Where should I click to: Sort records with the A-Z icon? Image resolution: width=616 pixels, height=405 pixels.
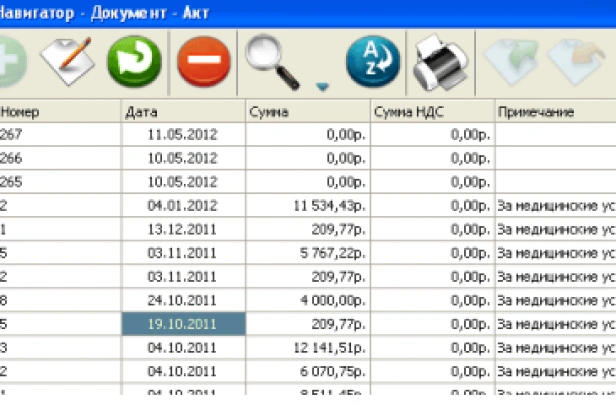coord(372,62)
